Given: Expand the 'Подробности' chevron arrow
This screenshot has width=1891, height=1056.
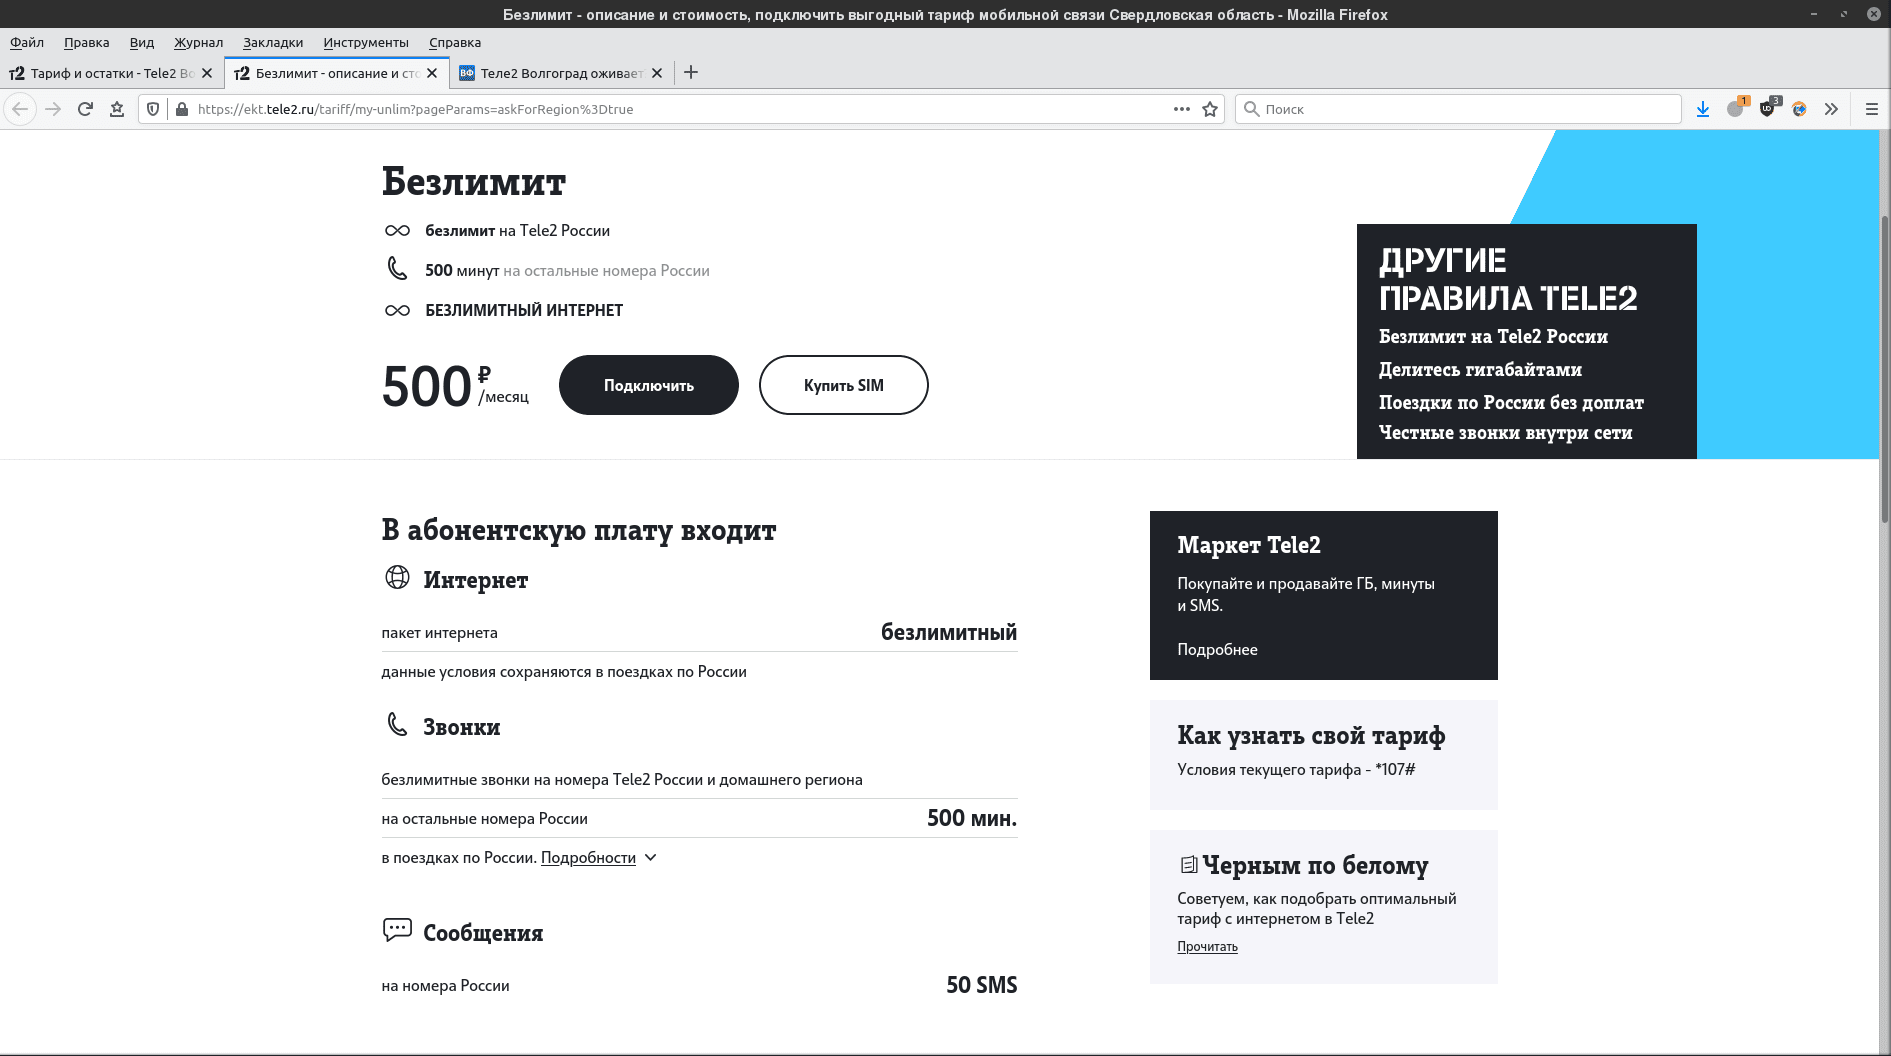Looking at the screenshot, I should [651, 858].
